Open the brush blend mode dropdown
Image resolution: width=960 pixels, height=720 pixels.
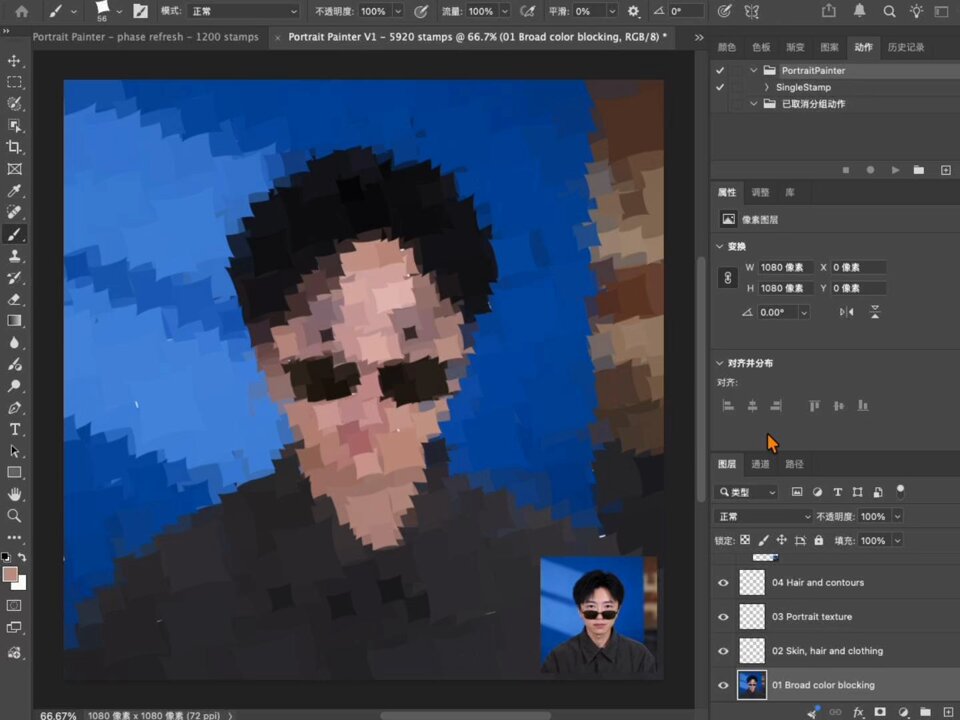point(244,11)
